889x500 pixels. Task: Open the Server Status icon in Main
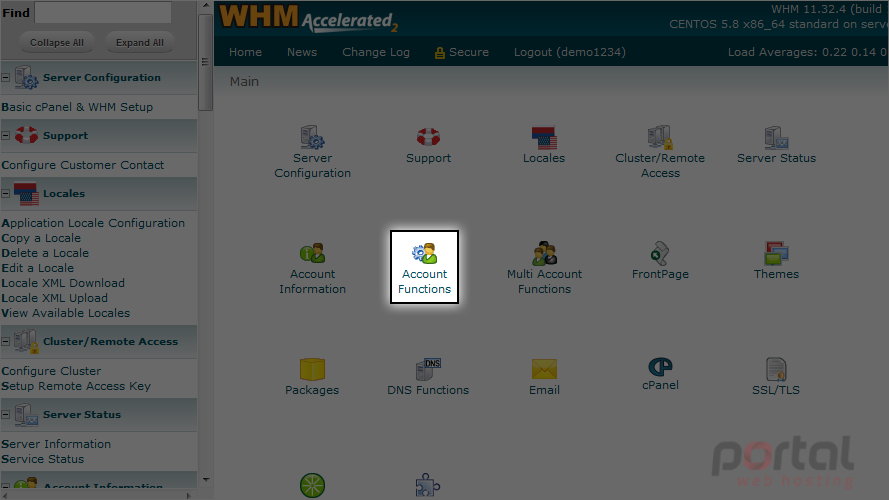tap(776, 138)
